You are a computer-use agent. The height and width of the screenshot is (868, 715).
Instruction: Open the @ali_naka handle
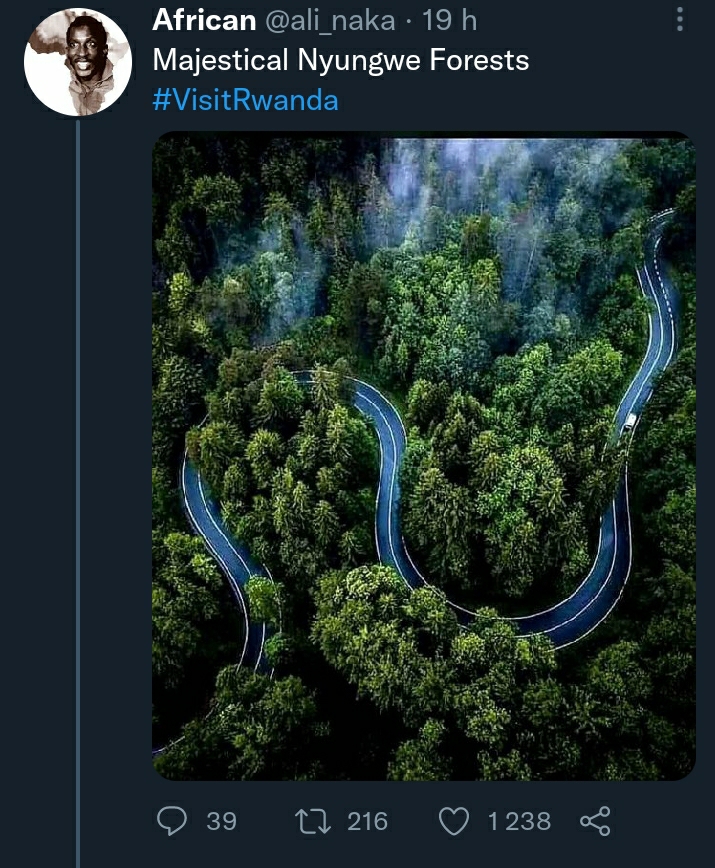point(330,21)
